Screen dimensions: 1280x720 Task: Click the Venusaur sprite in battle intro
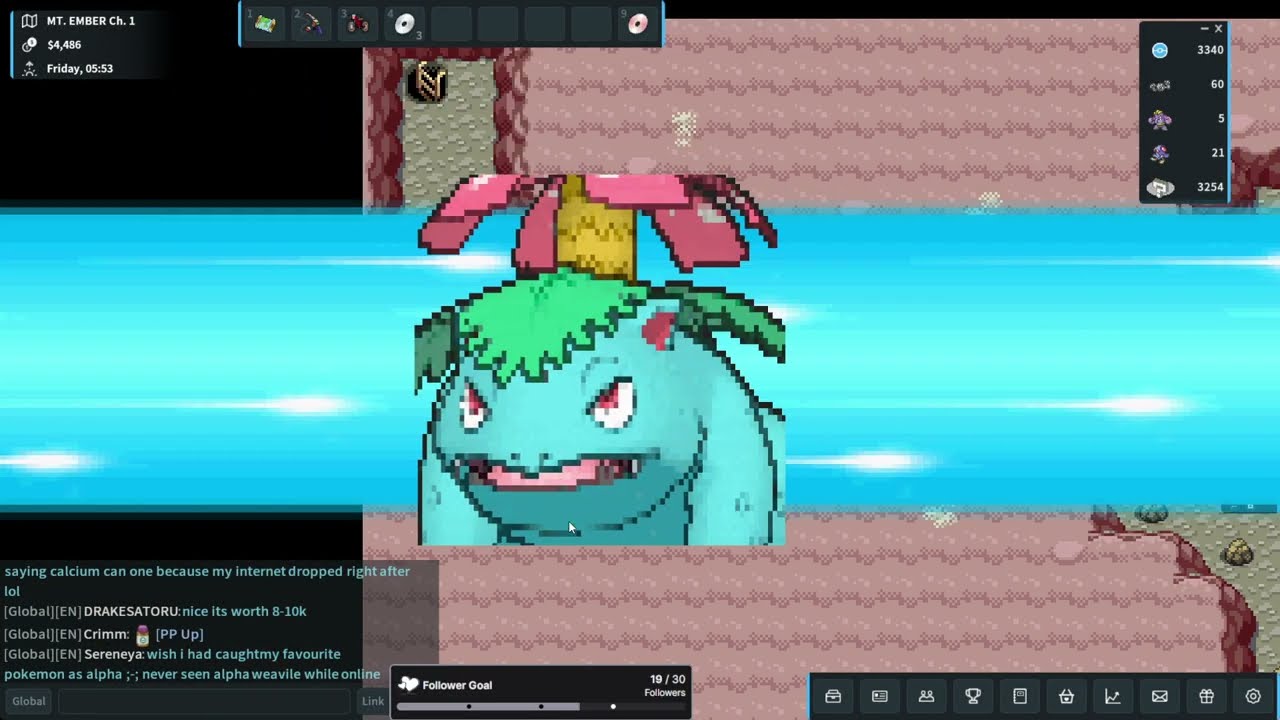click(x=600, y=360)
